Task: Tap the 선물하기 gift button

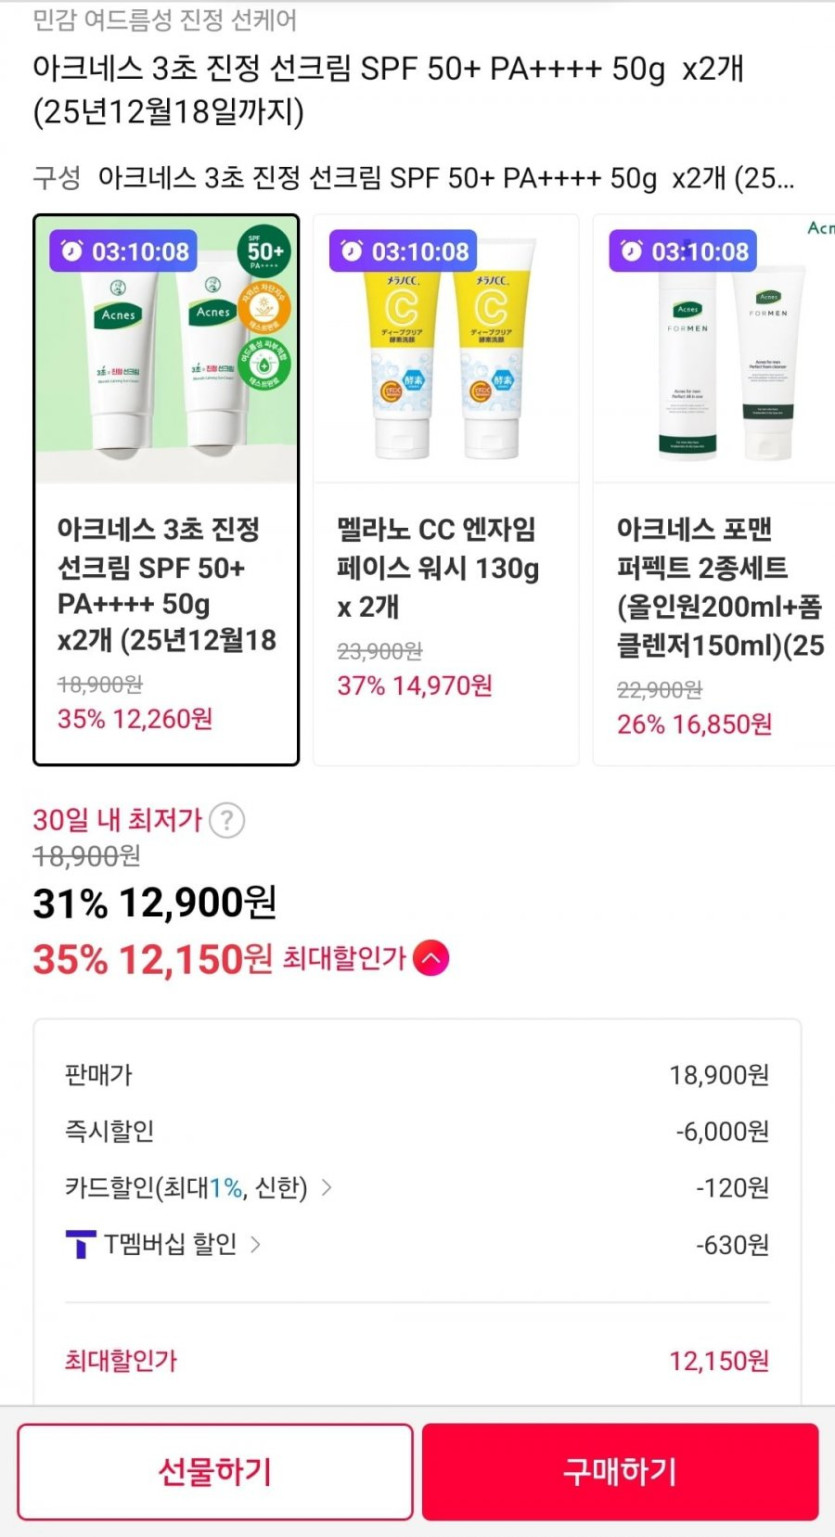Action: [x=215, y=1472]
